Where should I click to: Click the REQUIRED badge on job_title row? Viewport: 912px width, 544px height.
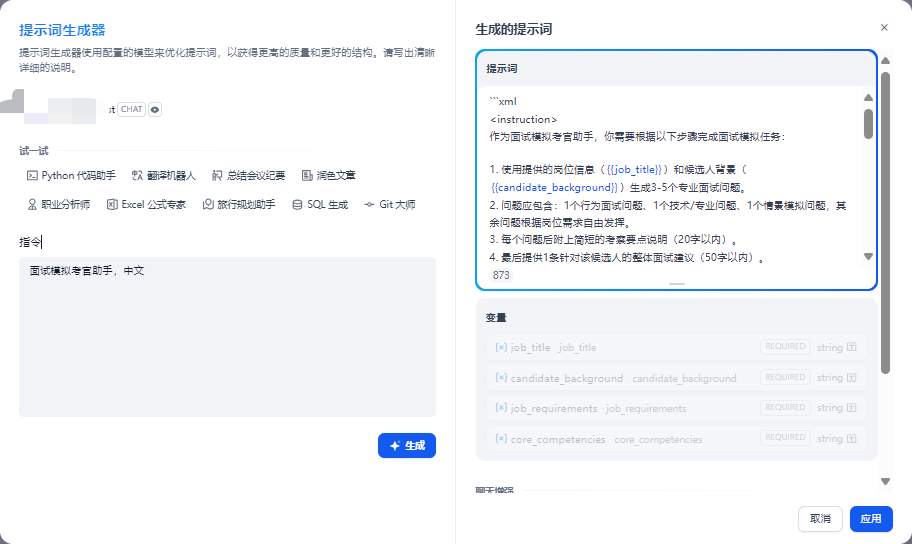[x=785, y=346]
